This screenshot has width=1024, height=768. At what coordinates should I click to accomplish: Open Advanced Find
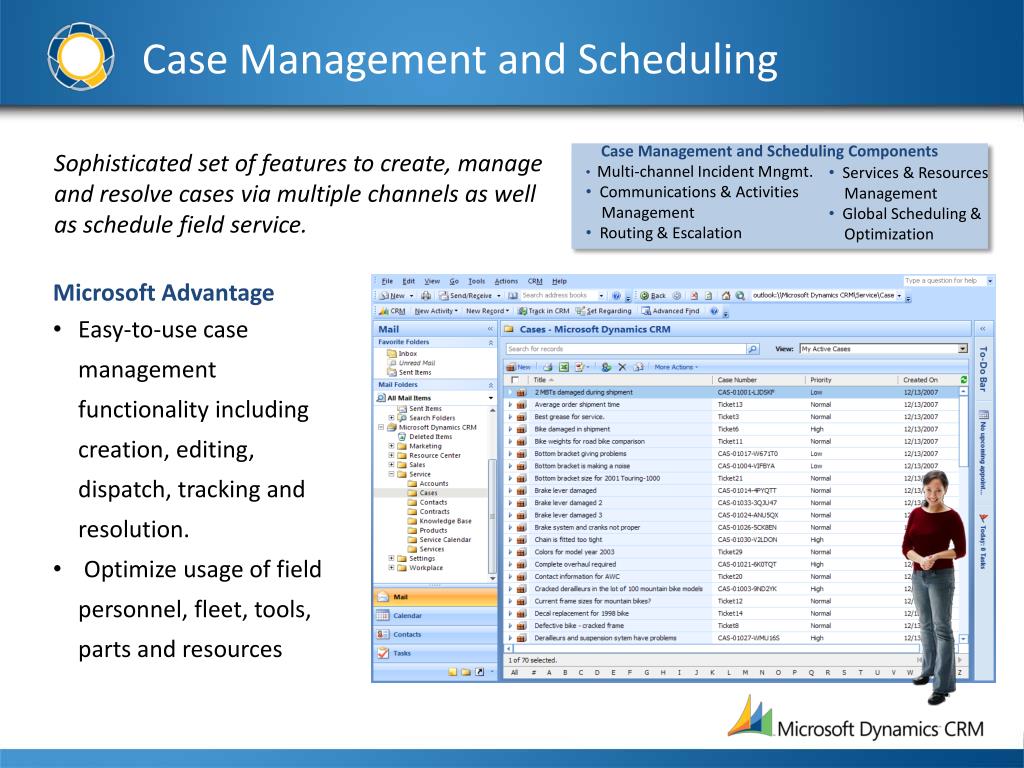(670, 312)
